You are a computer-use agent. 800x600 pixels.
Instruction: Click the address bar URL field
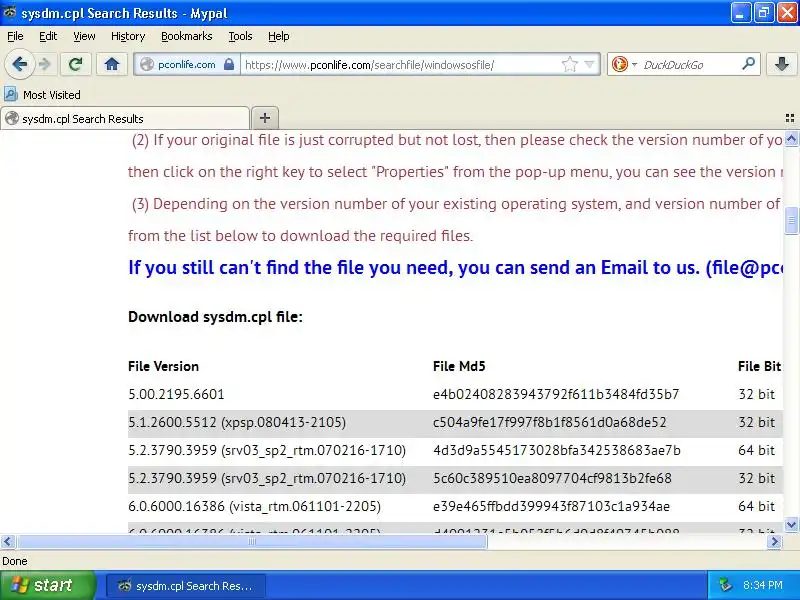(x=401, y=65)
